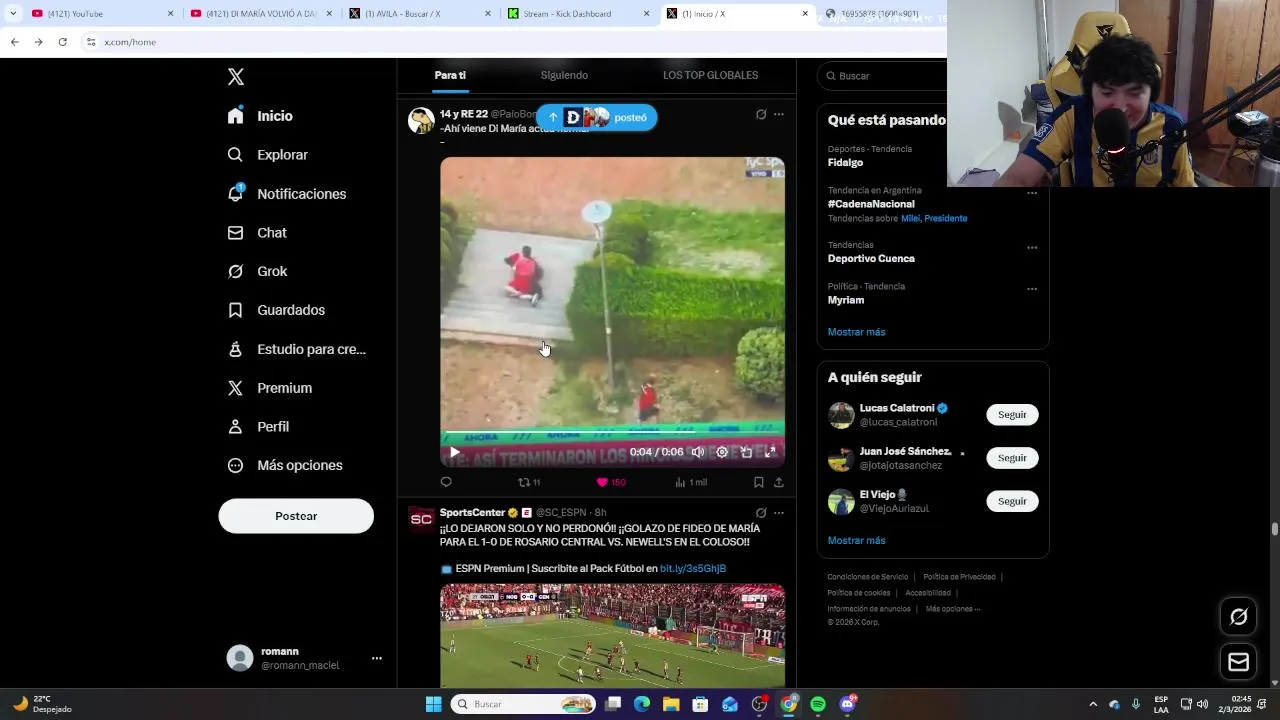Click the video progress bar
This screenshot has height=720, width=1280.
tap(612, 433)
